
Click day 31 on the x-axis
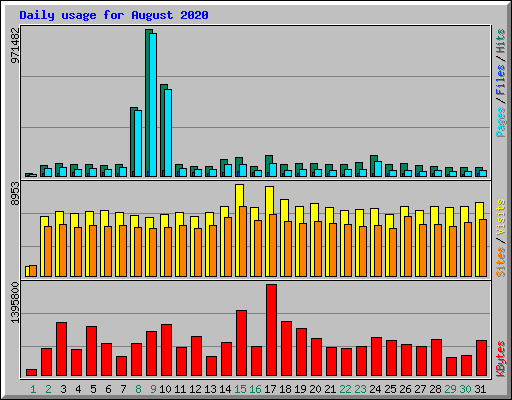pos(480,389)
